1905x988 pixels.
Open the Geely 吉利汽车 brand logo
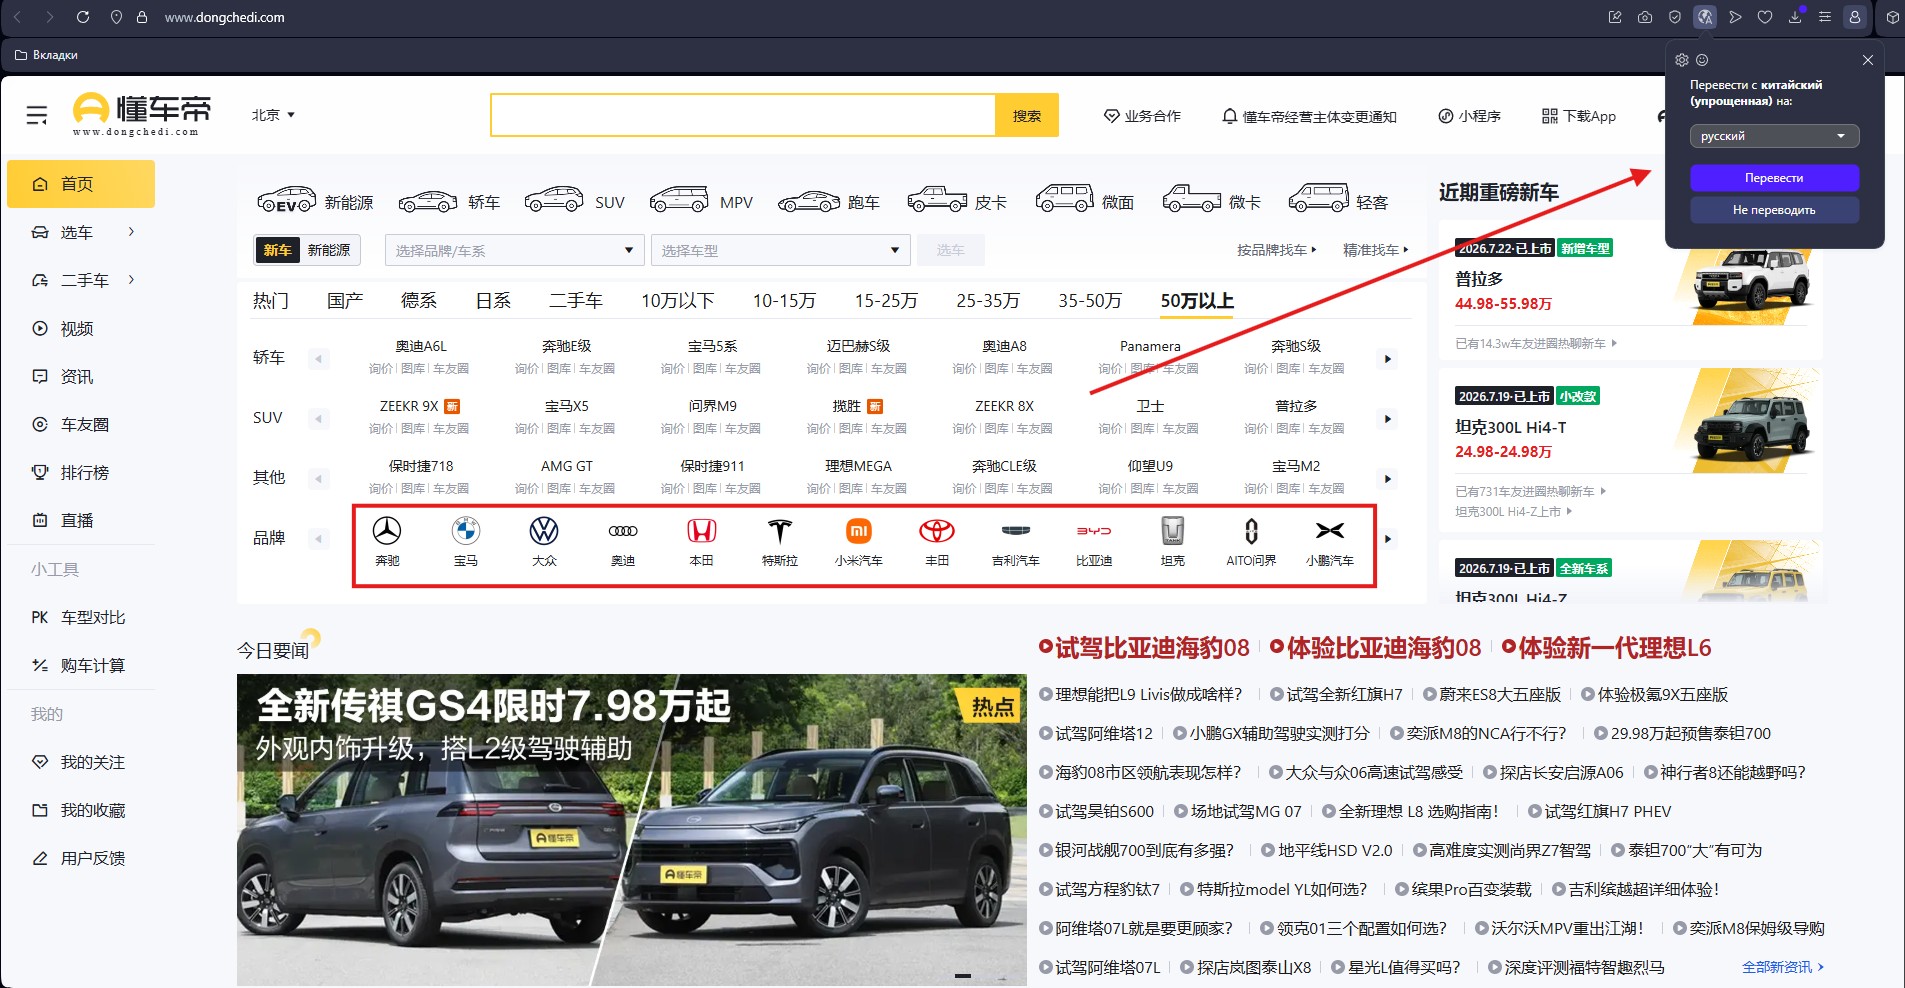[1016, 531]
